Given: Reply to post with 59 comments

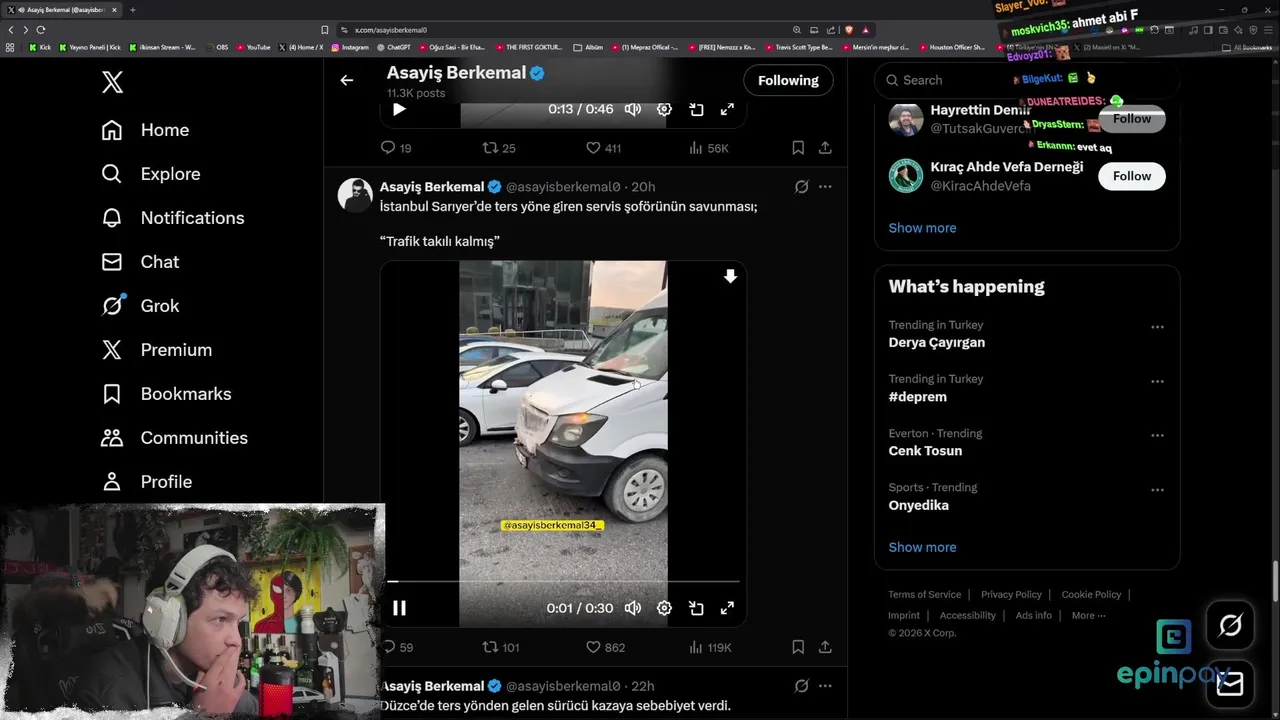Looking at the screenshot, I should pyautogui.click(x=397, y=647).
